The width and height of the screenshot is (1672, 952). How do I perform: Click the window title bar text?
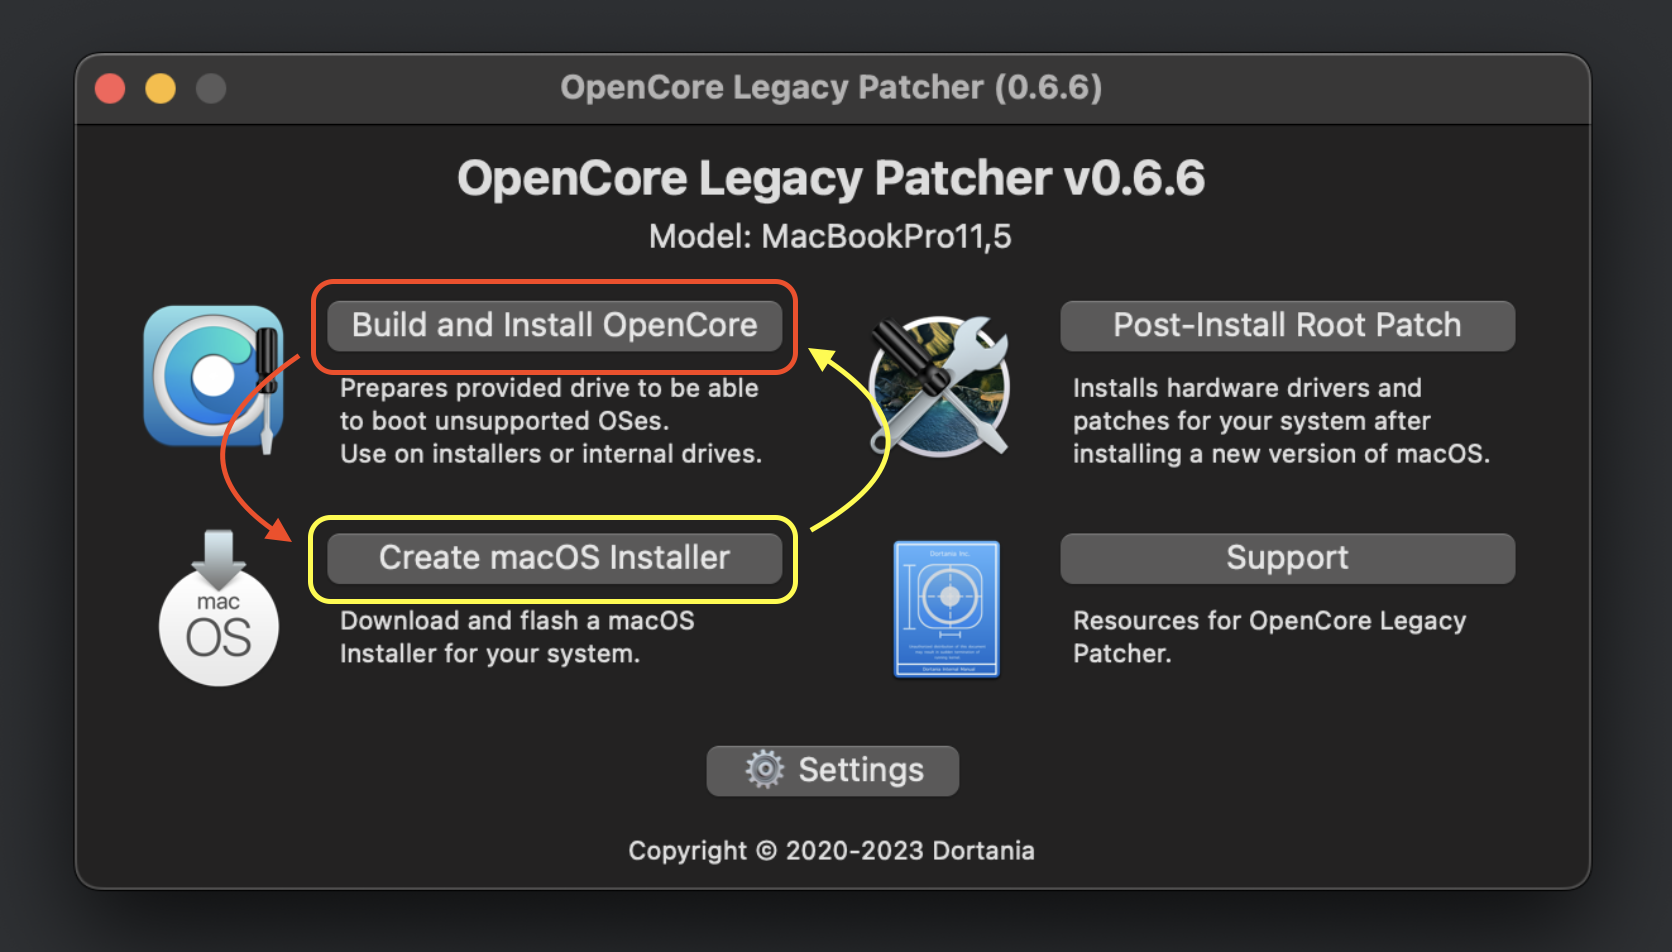[x=831, y=88]
